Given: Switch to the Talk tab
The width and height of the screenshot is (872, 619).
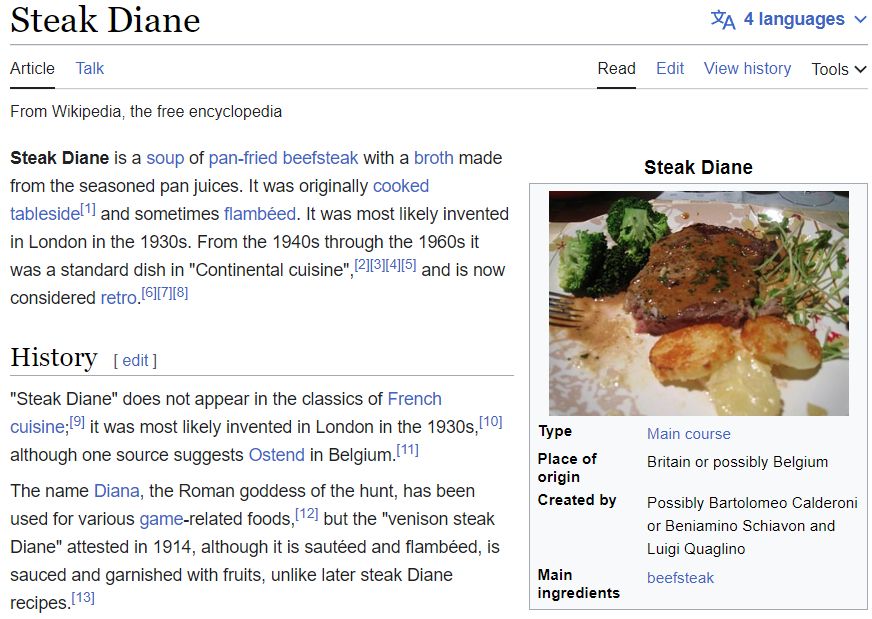Looking at the screenshot, I should (89, 68).
